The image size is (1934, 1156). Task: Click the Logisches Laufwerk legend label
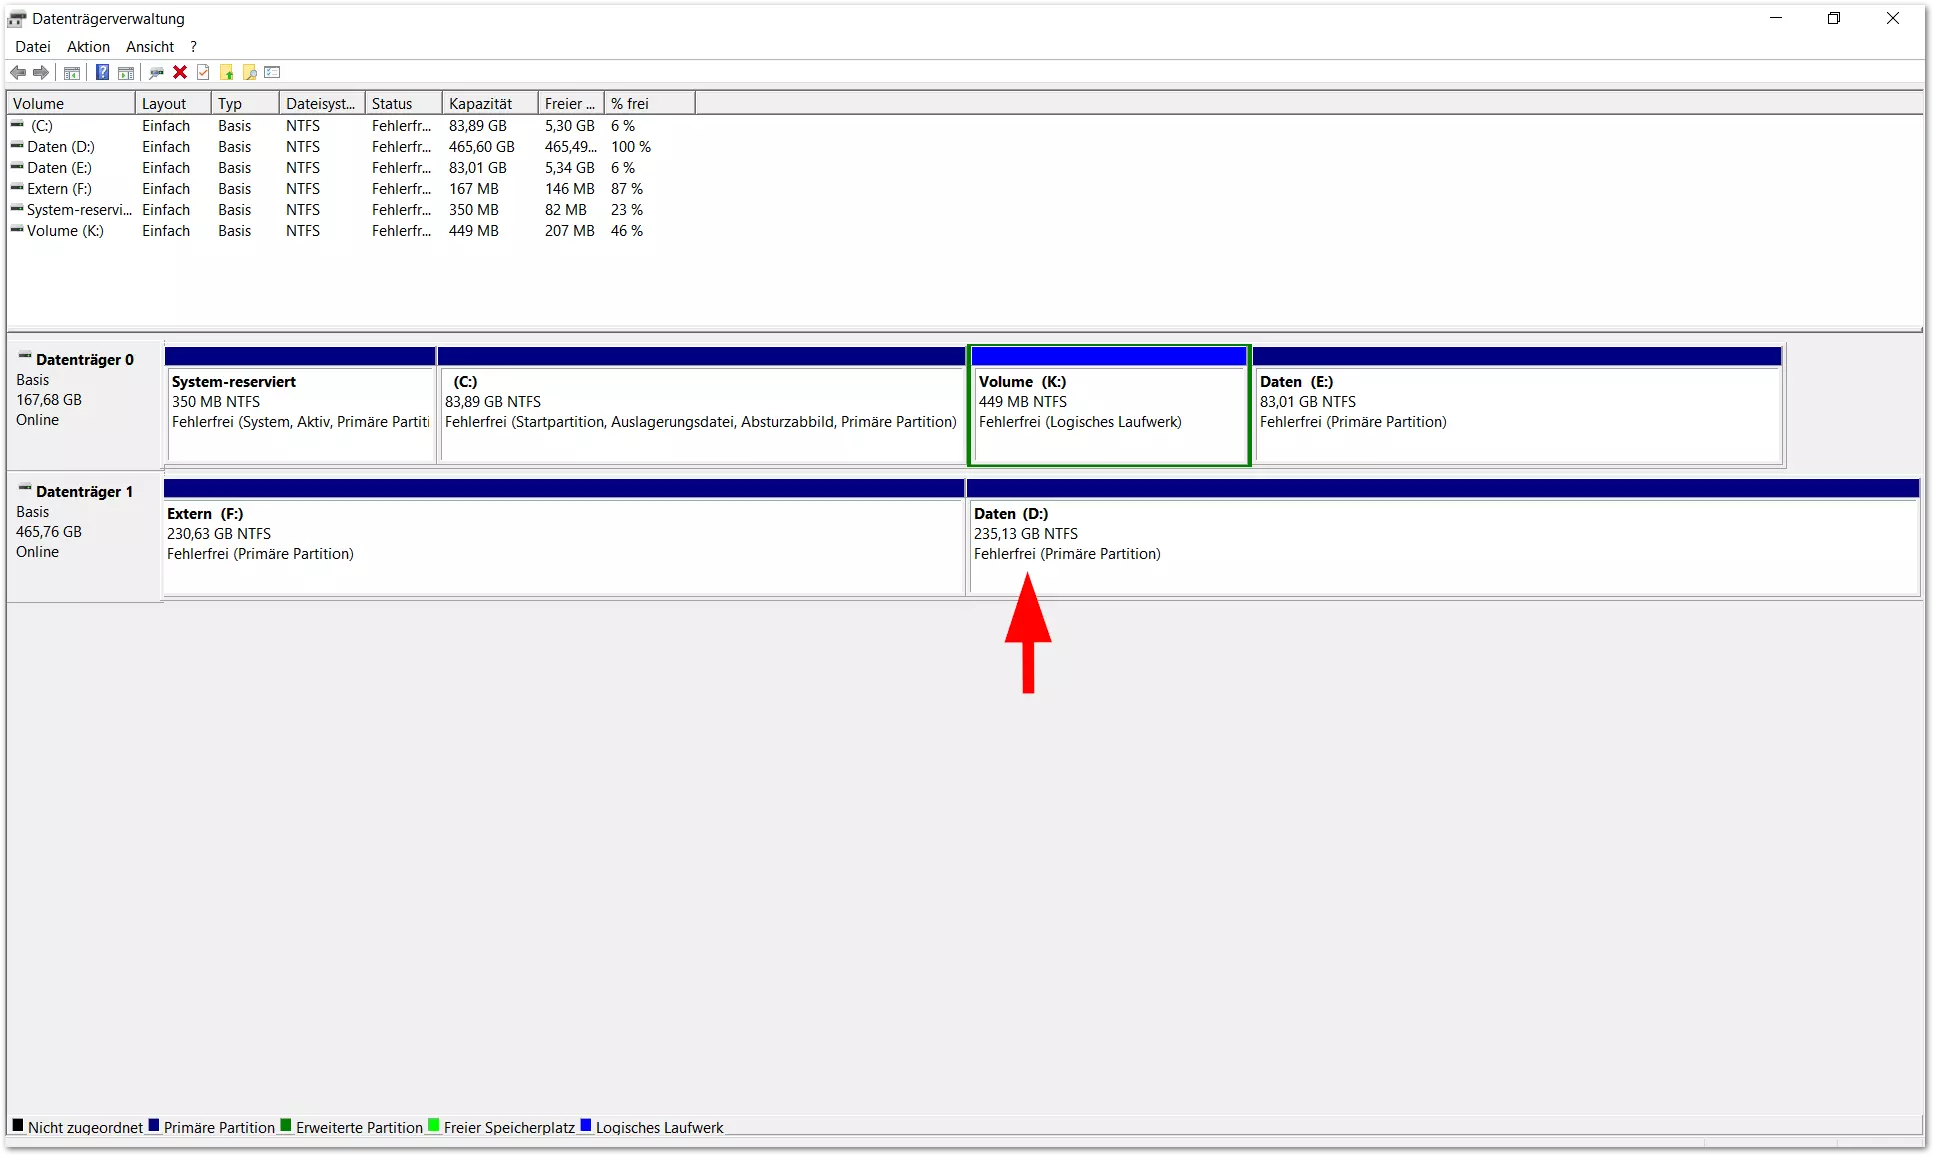click(x=659, y=1127)
